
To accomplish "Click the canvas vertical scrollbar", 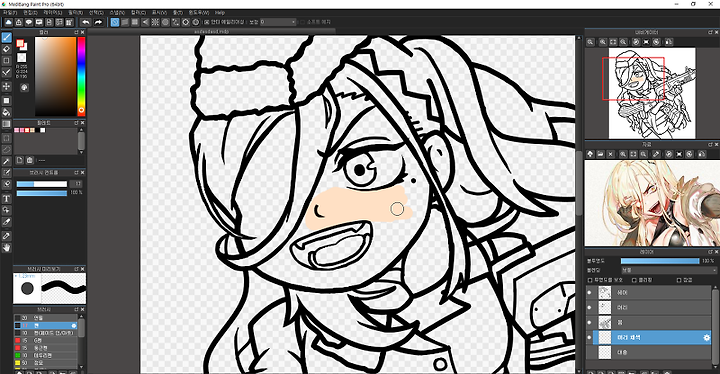I will click(x=579, y=184).
